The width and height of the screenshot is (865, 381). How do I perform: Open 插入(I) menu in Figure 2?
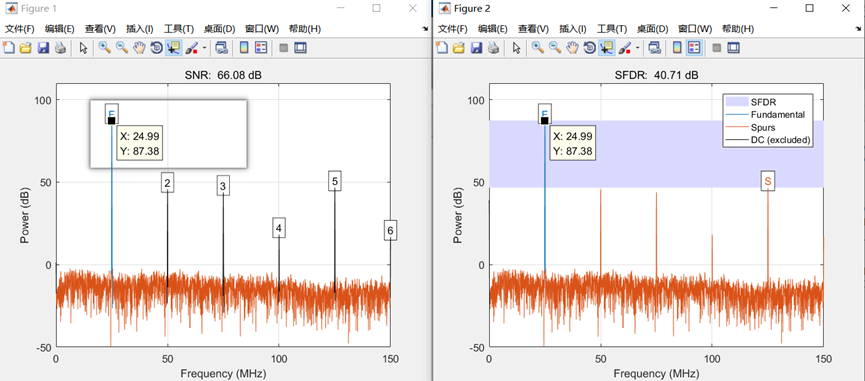573,29
